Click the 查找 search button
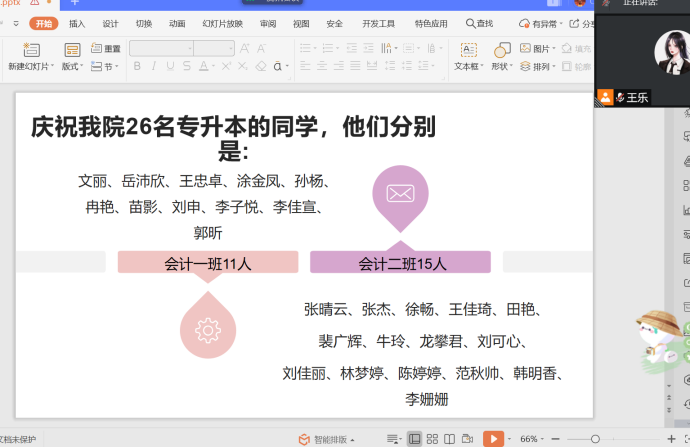691x447 pixels. (x=479, y=23)
